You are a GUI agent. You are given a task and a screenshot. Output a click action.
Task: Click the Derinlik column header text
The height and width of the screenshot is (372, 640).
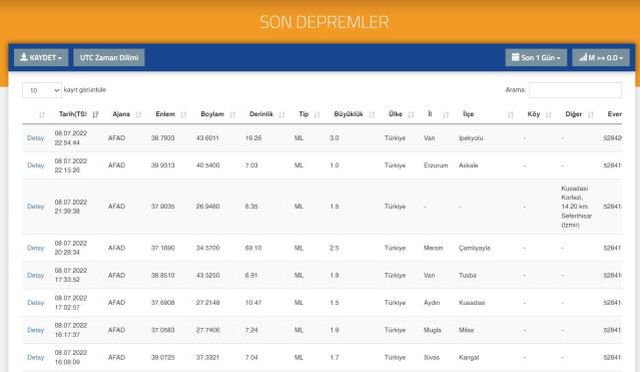click(261, 114)
